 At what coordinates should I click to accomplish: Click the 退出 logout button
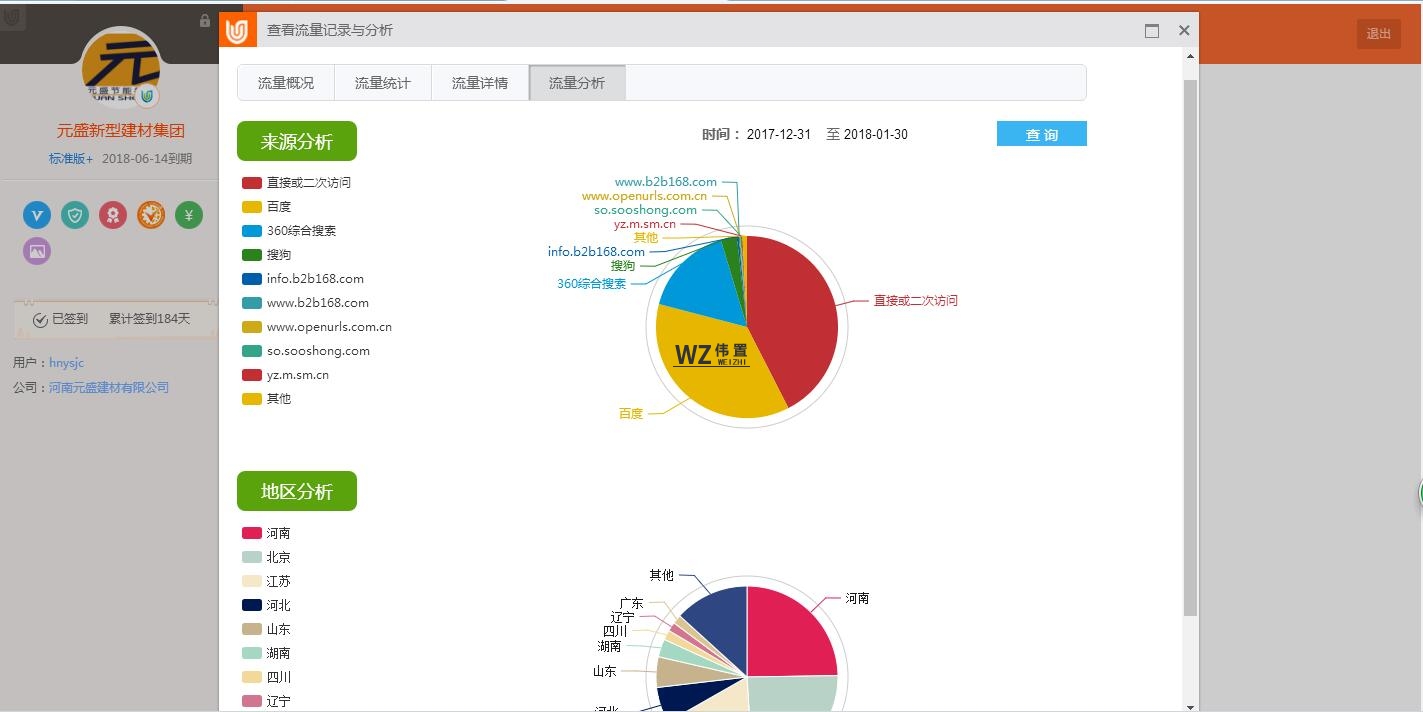(1378, 34)
